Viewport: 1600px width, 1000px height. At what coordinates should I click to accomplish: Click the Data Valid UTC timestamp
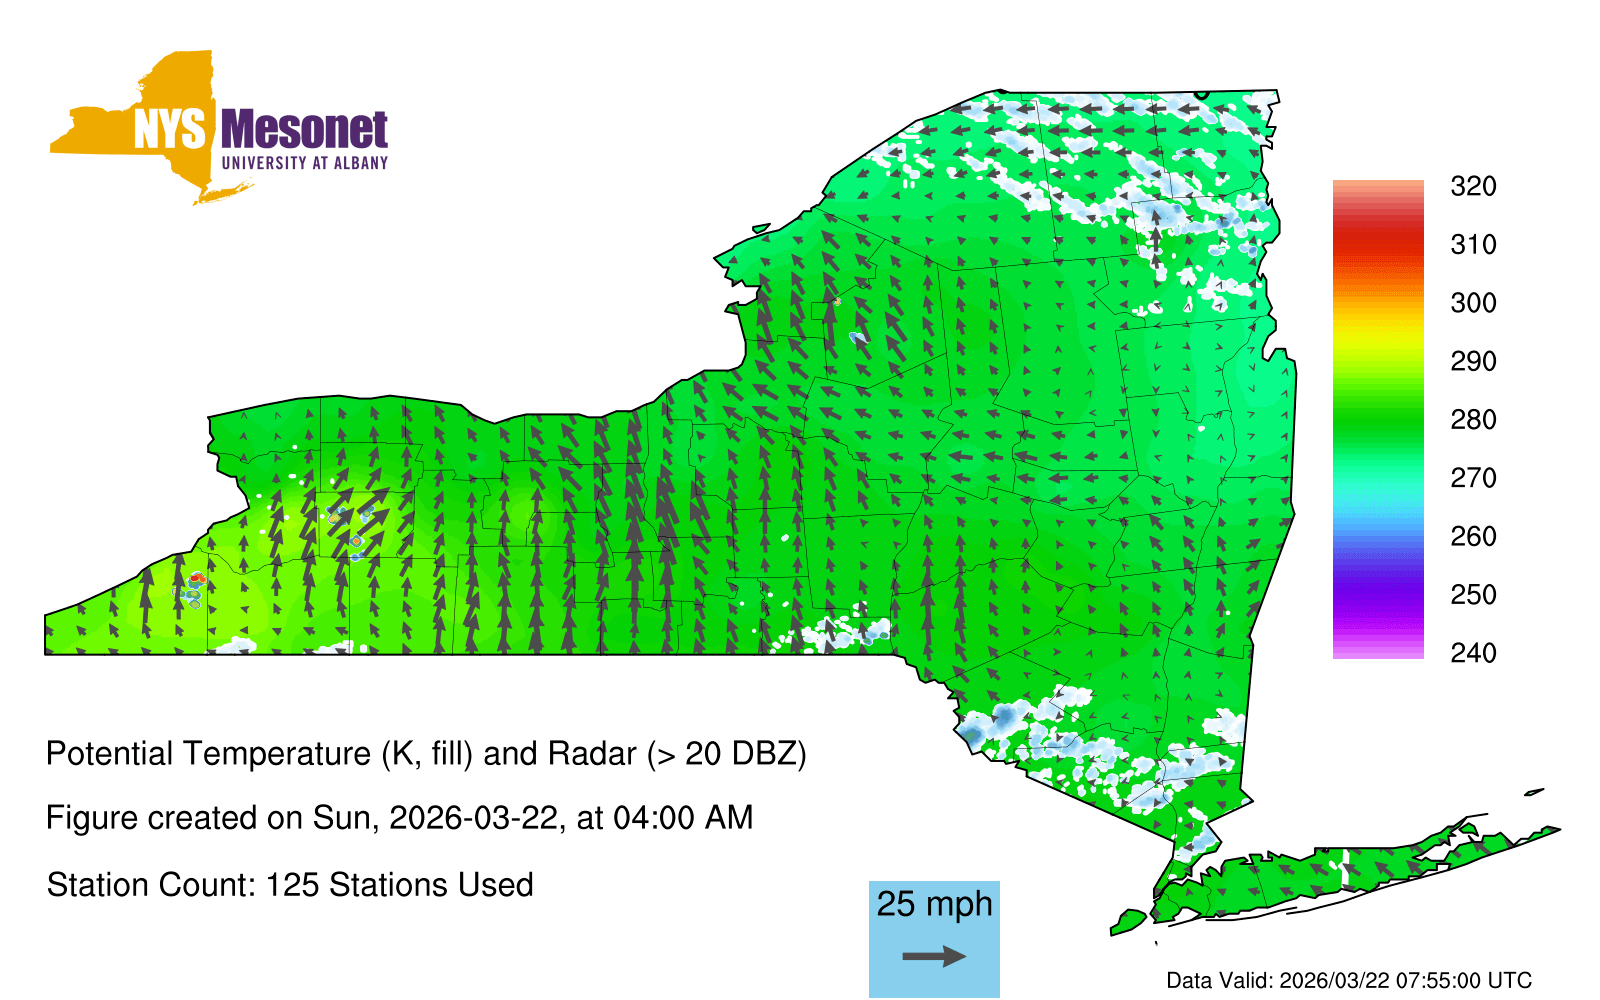pos(1349,980)
